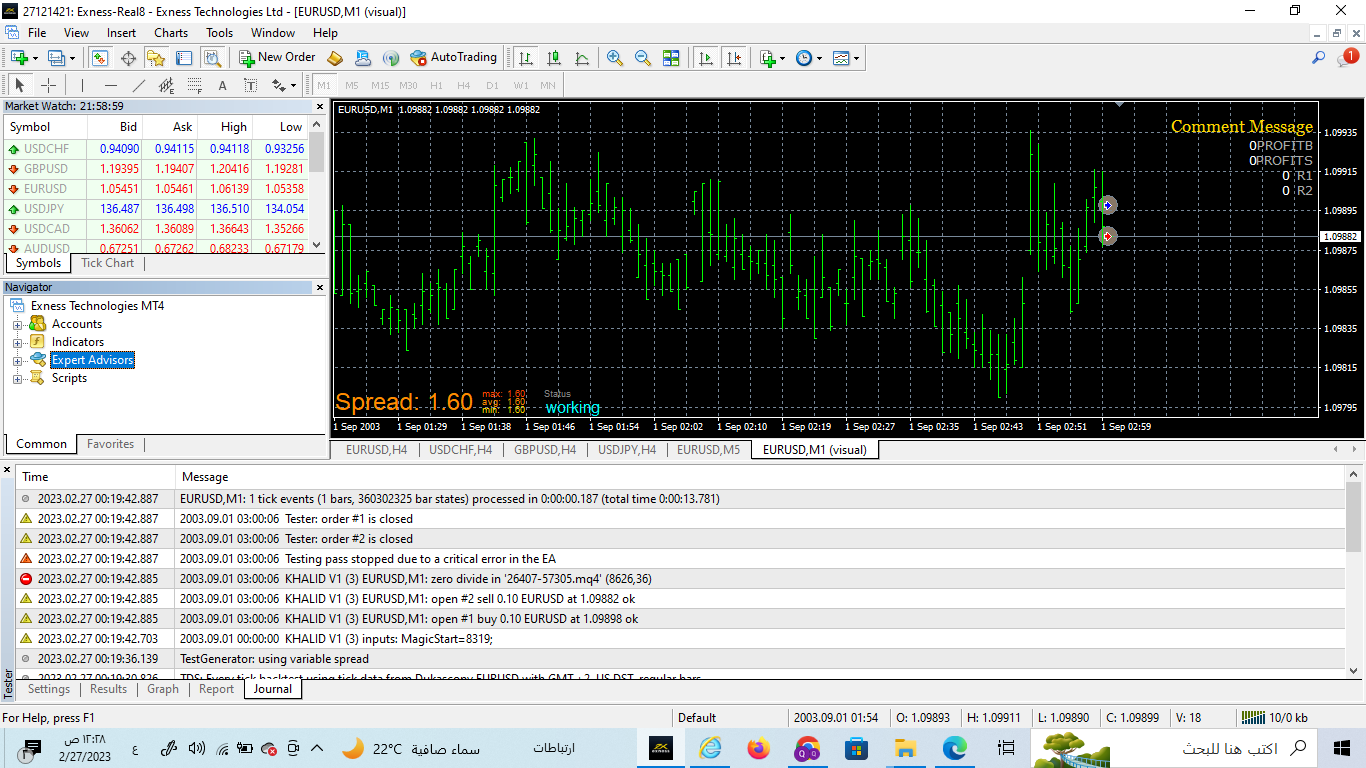Click the search magnifier icon

1319,58
